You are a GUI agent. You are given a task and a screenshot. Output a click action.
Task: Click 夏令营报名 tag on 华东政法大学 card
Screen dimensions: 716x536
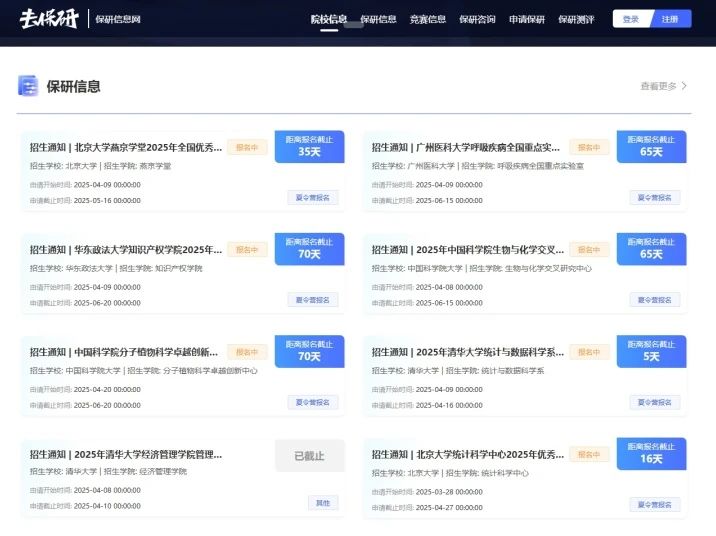click(x=313, y=300)
